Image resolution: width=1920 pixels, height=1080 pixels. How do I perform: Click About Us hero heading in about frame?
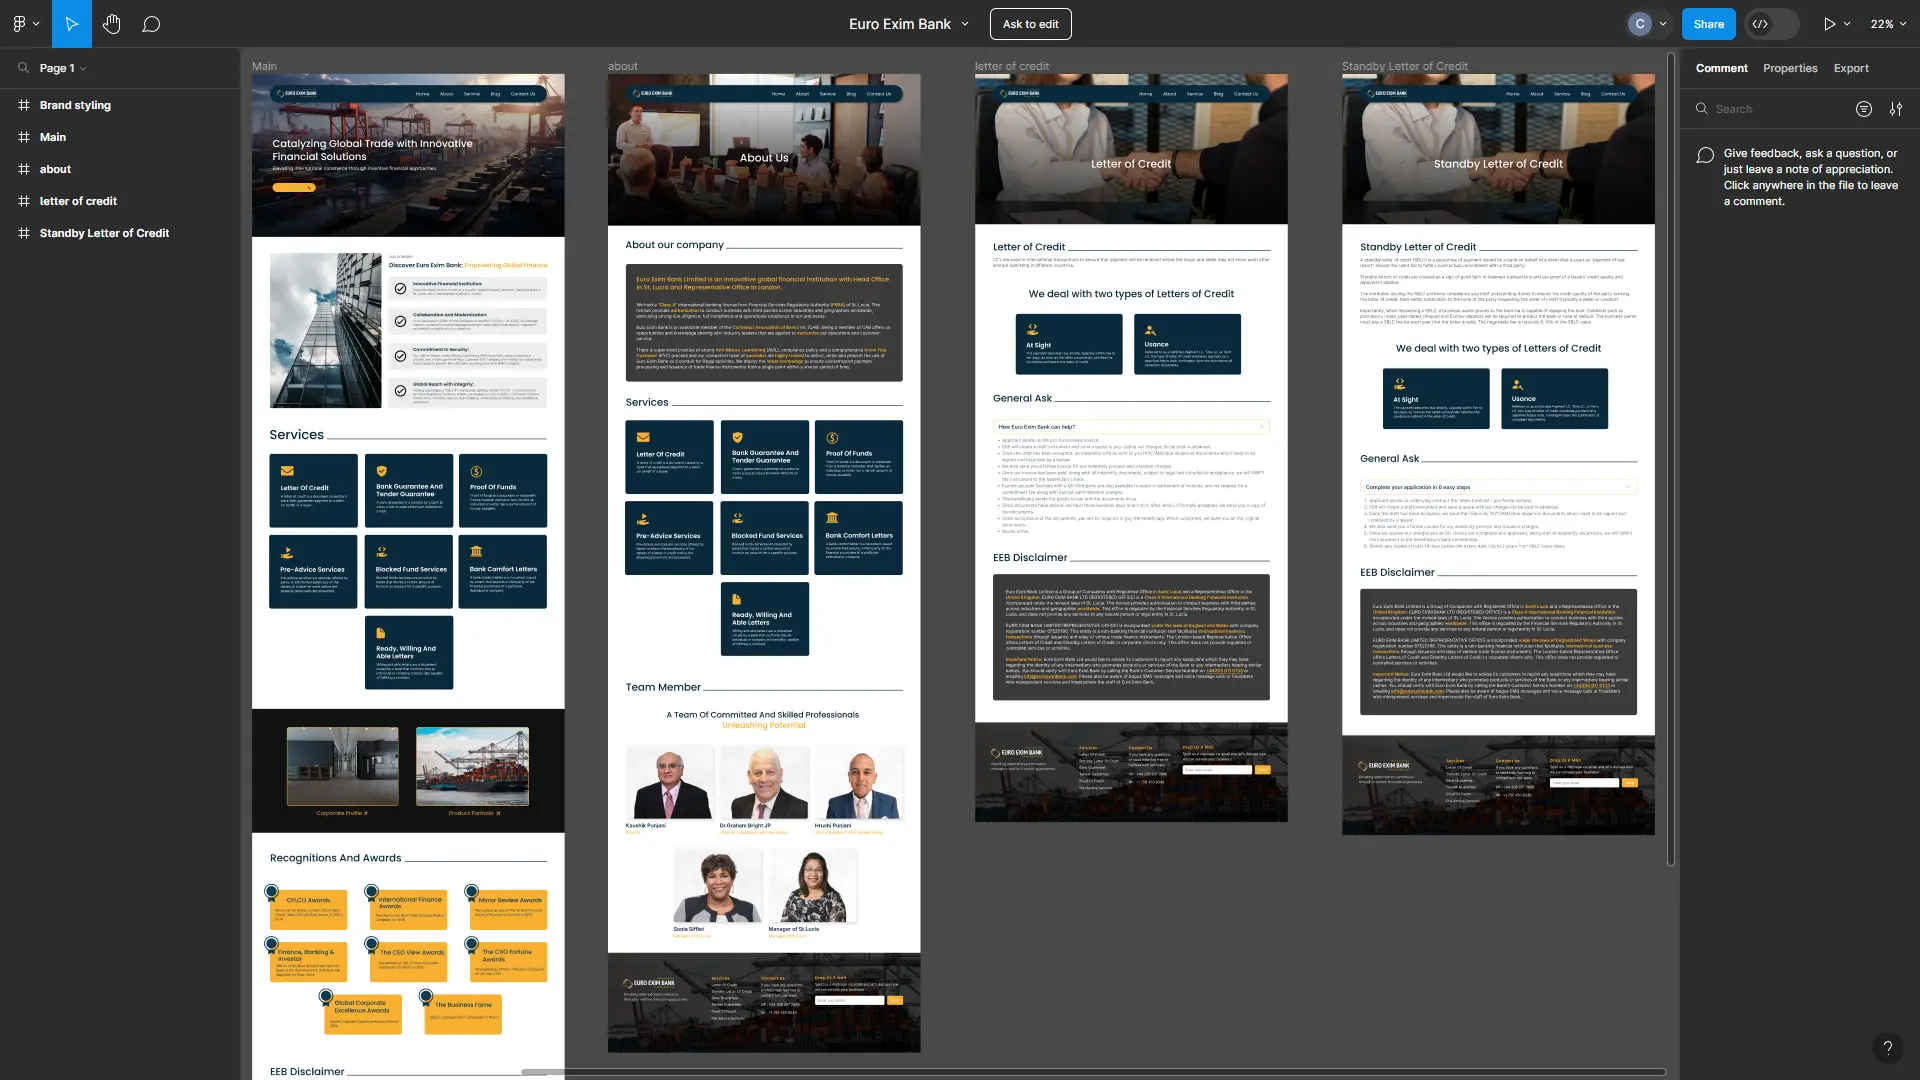point(764,158)
